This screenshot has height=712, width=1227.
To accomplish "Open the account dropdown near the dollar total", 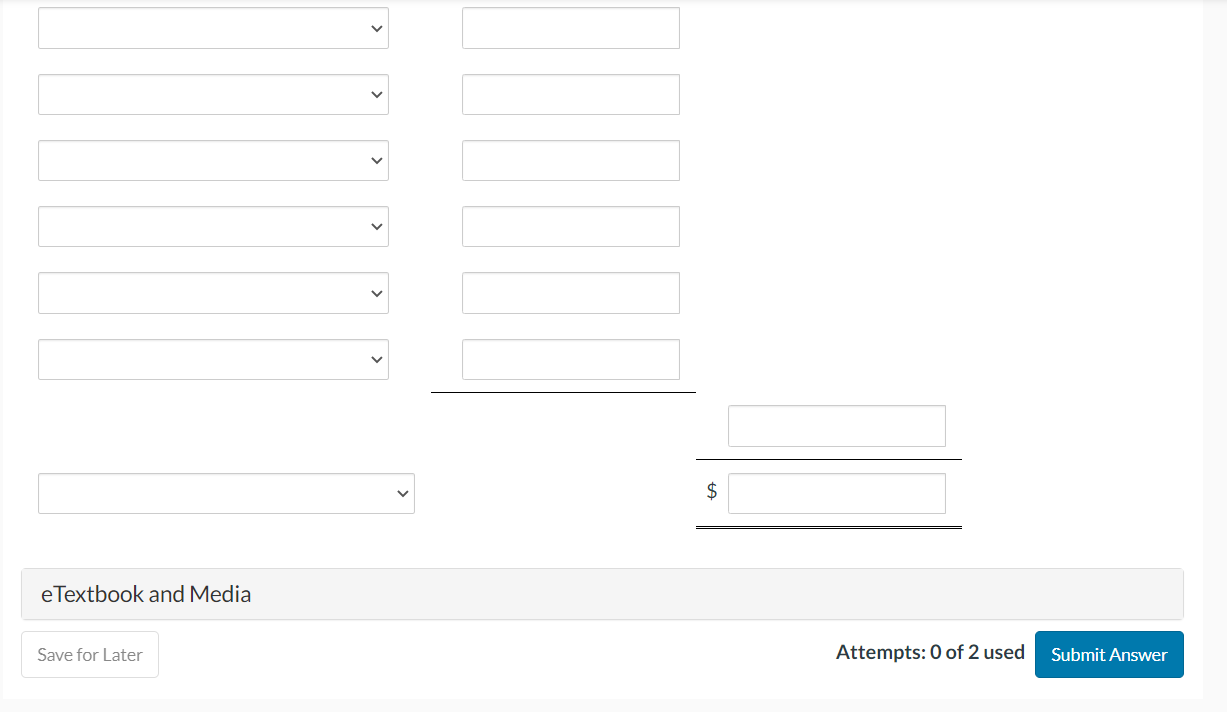I will point(226,493).
